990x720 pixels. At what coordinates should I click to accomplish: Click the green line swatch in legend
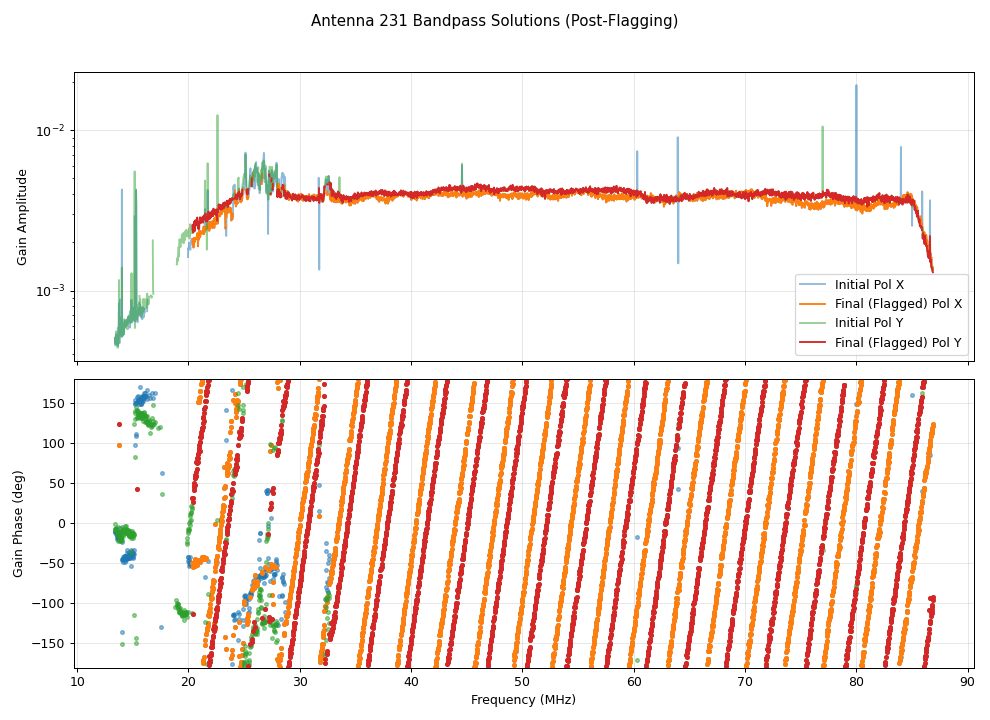[x=815, y=323]
